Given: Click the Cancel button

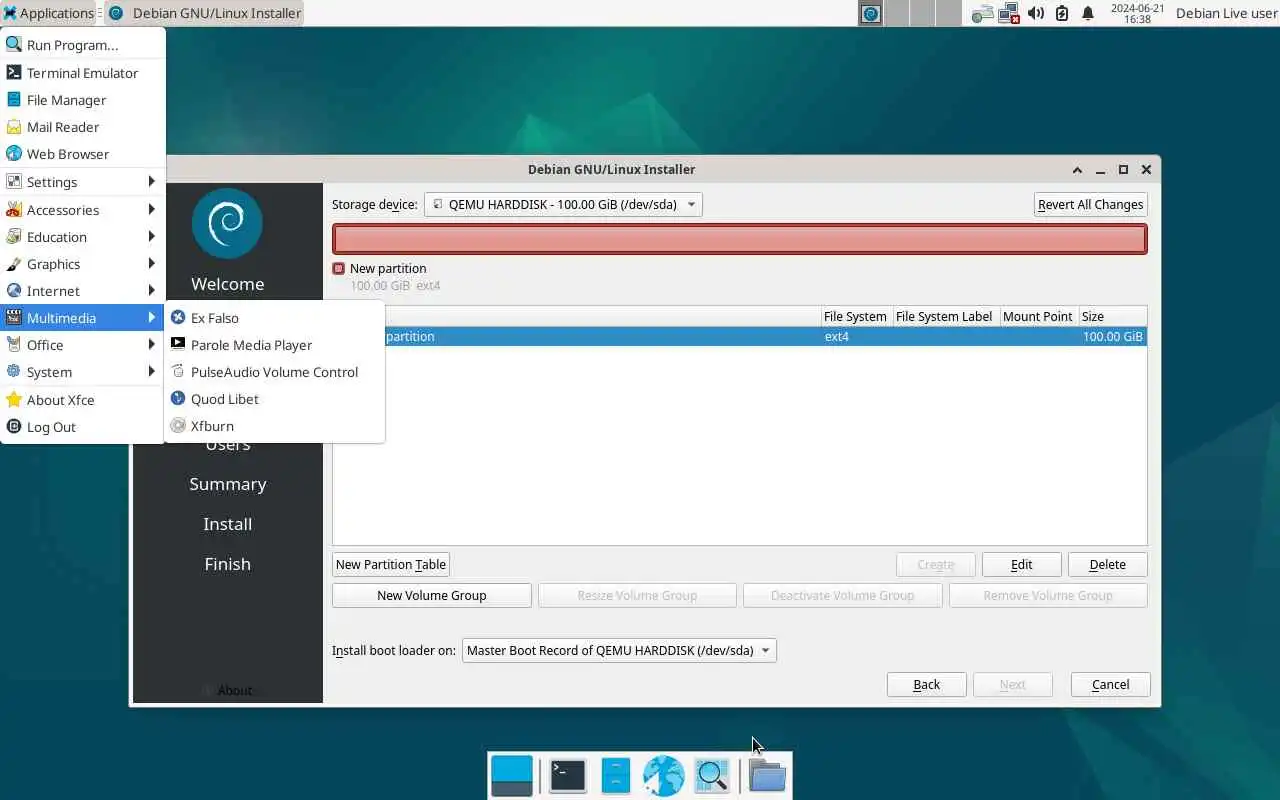Looking at the screenshot, I should coord(1110,684).
